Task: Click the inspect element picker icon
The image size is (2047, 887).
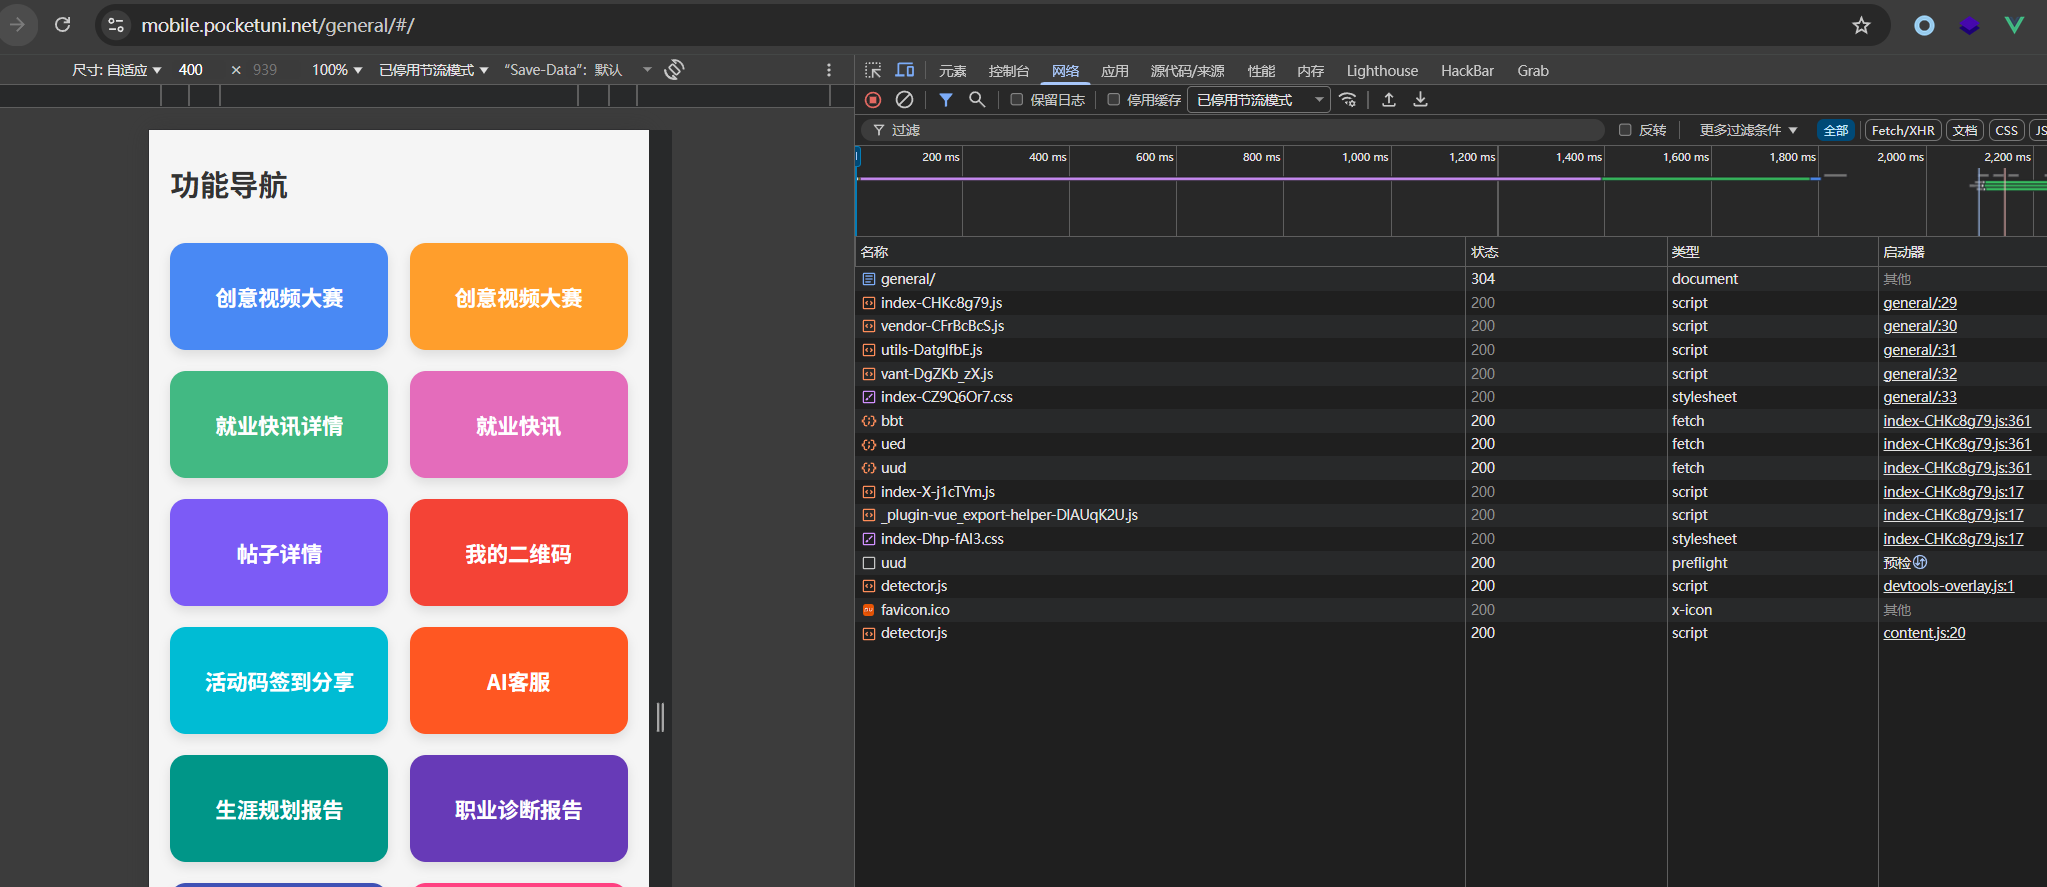Action: click(873, 71)
